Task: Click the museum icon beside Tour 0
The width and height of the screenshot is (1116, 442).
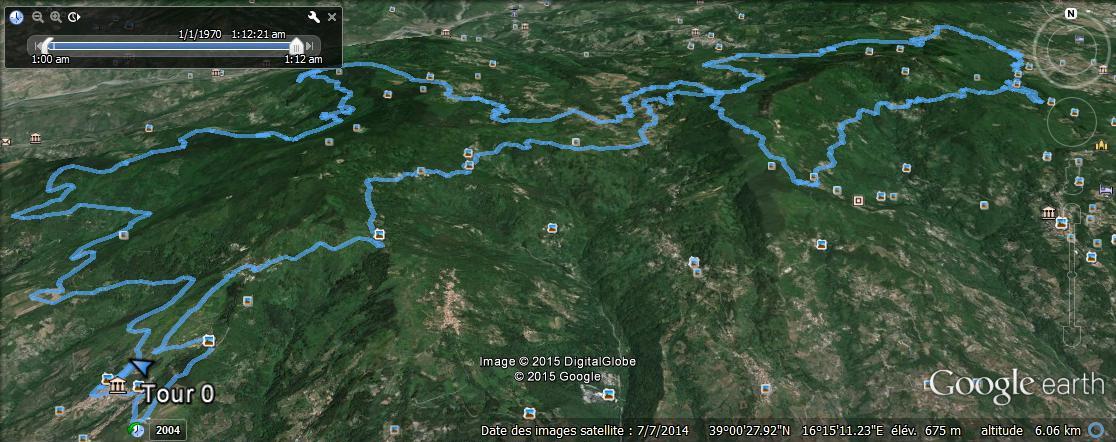Action: (x=118, y=387)
